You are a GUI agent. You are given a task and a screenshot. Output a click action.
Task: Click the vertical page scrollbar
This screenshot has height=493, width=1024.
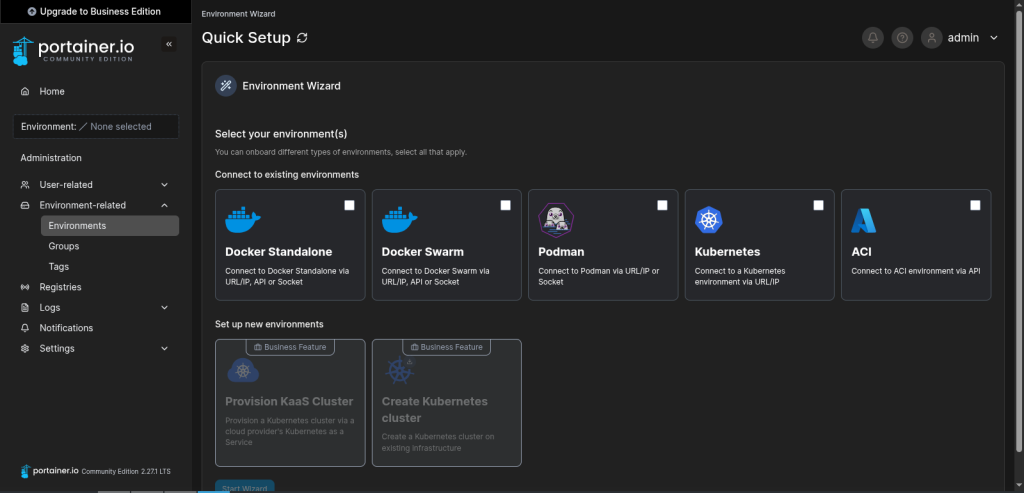point(1019,231)
